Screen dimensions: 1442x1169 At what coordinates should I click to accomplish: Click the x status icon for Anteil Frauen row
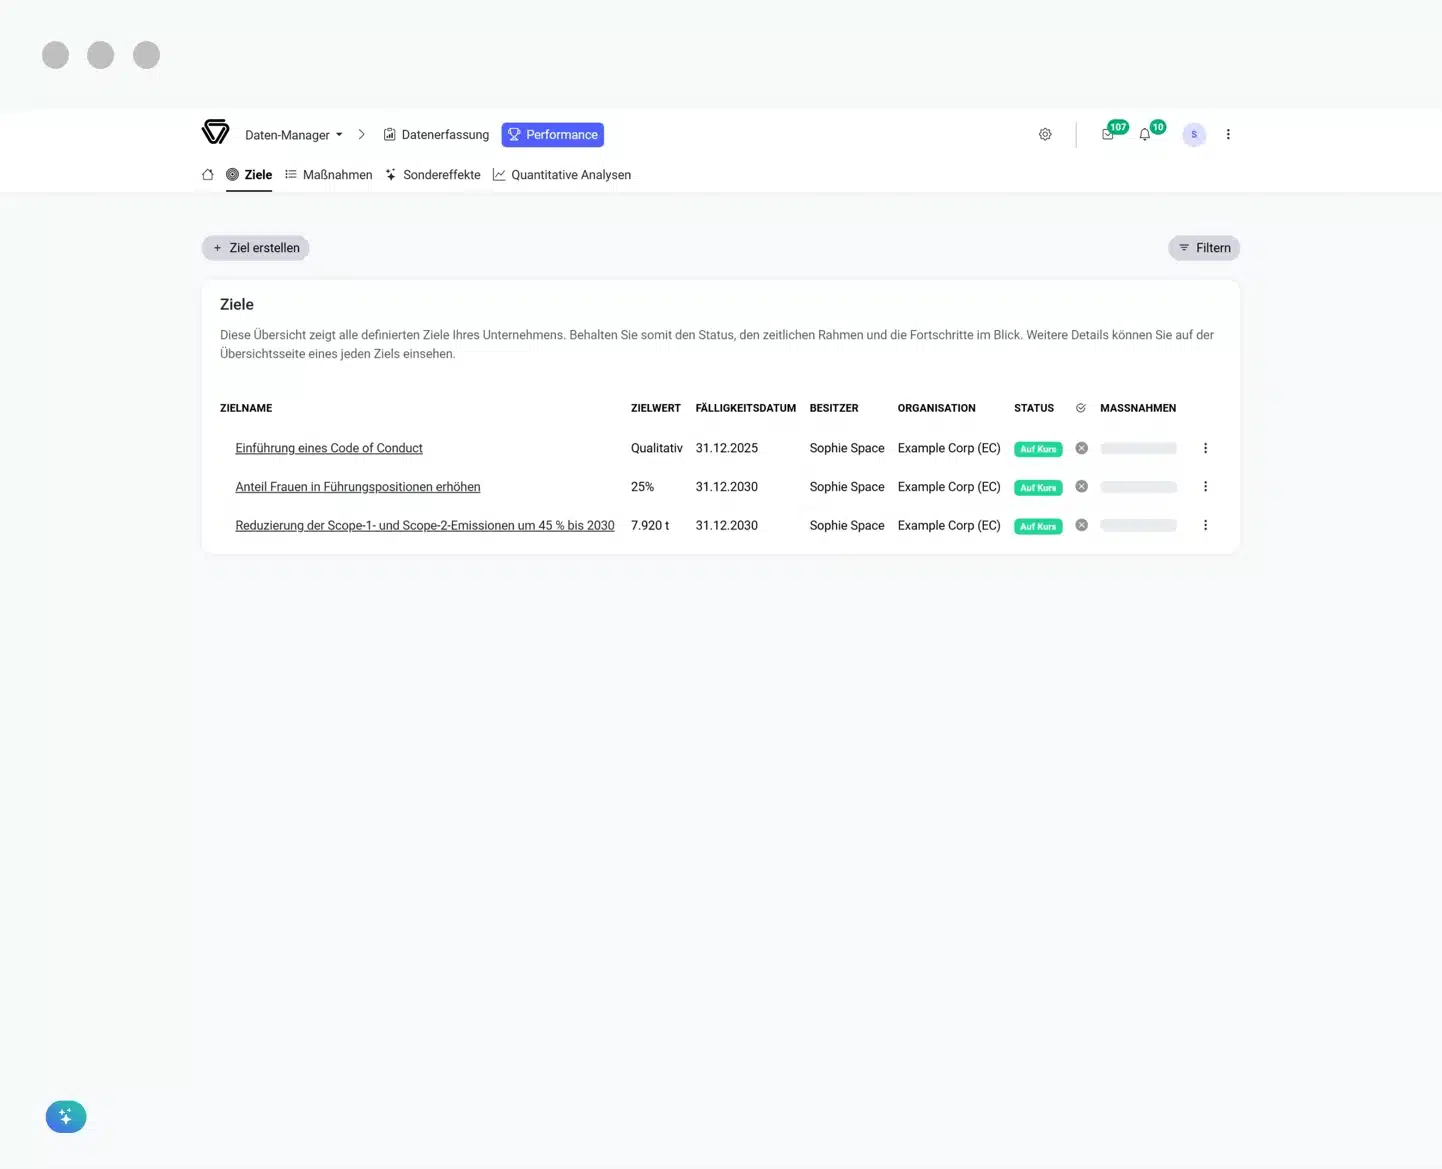click(1081, 487)
